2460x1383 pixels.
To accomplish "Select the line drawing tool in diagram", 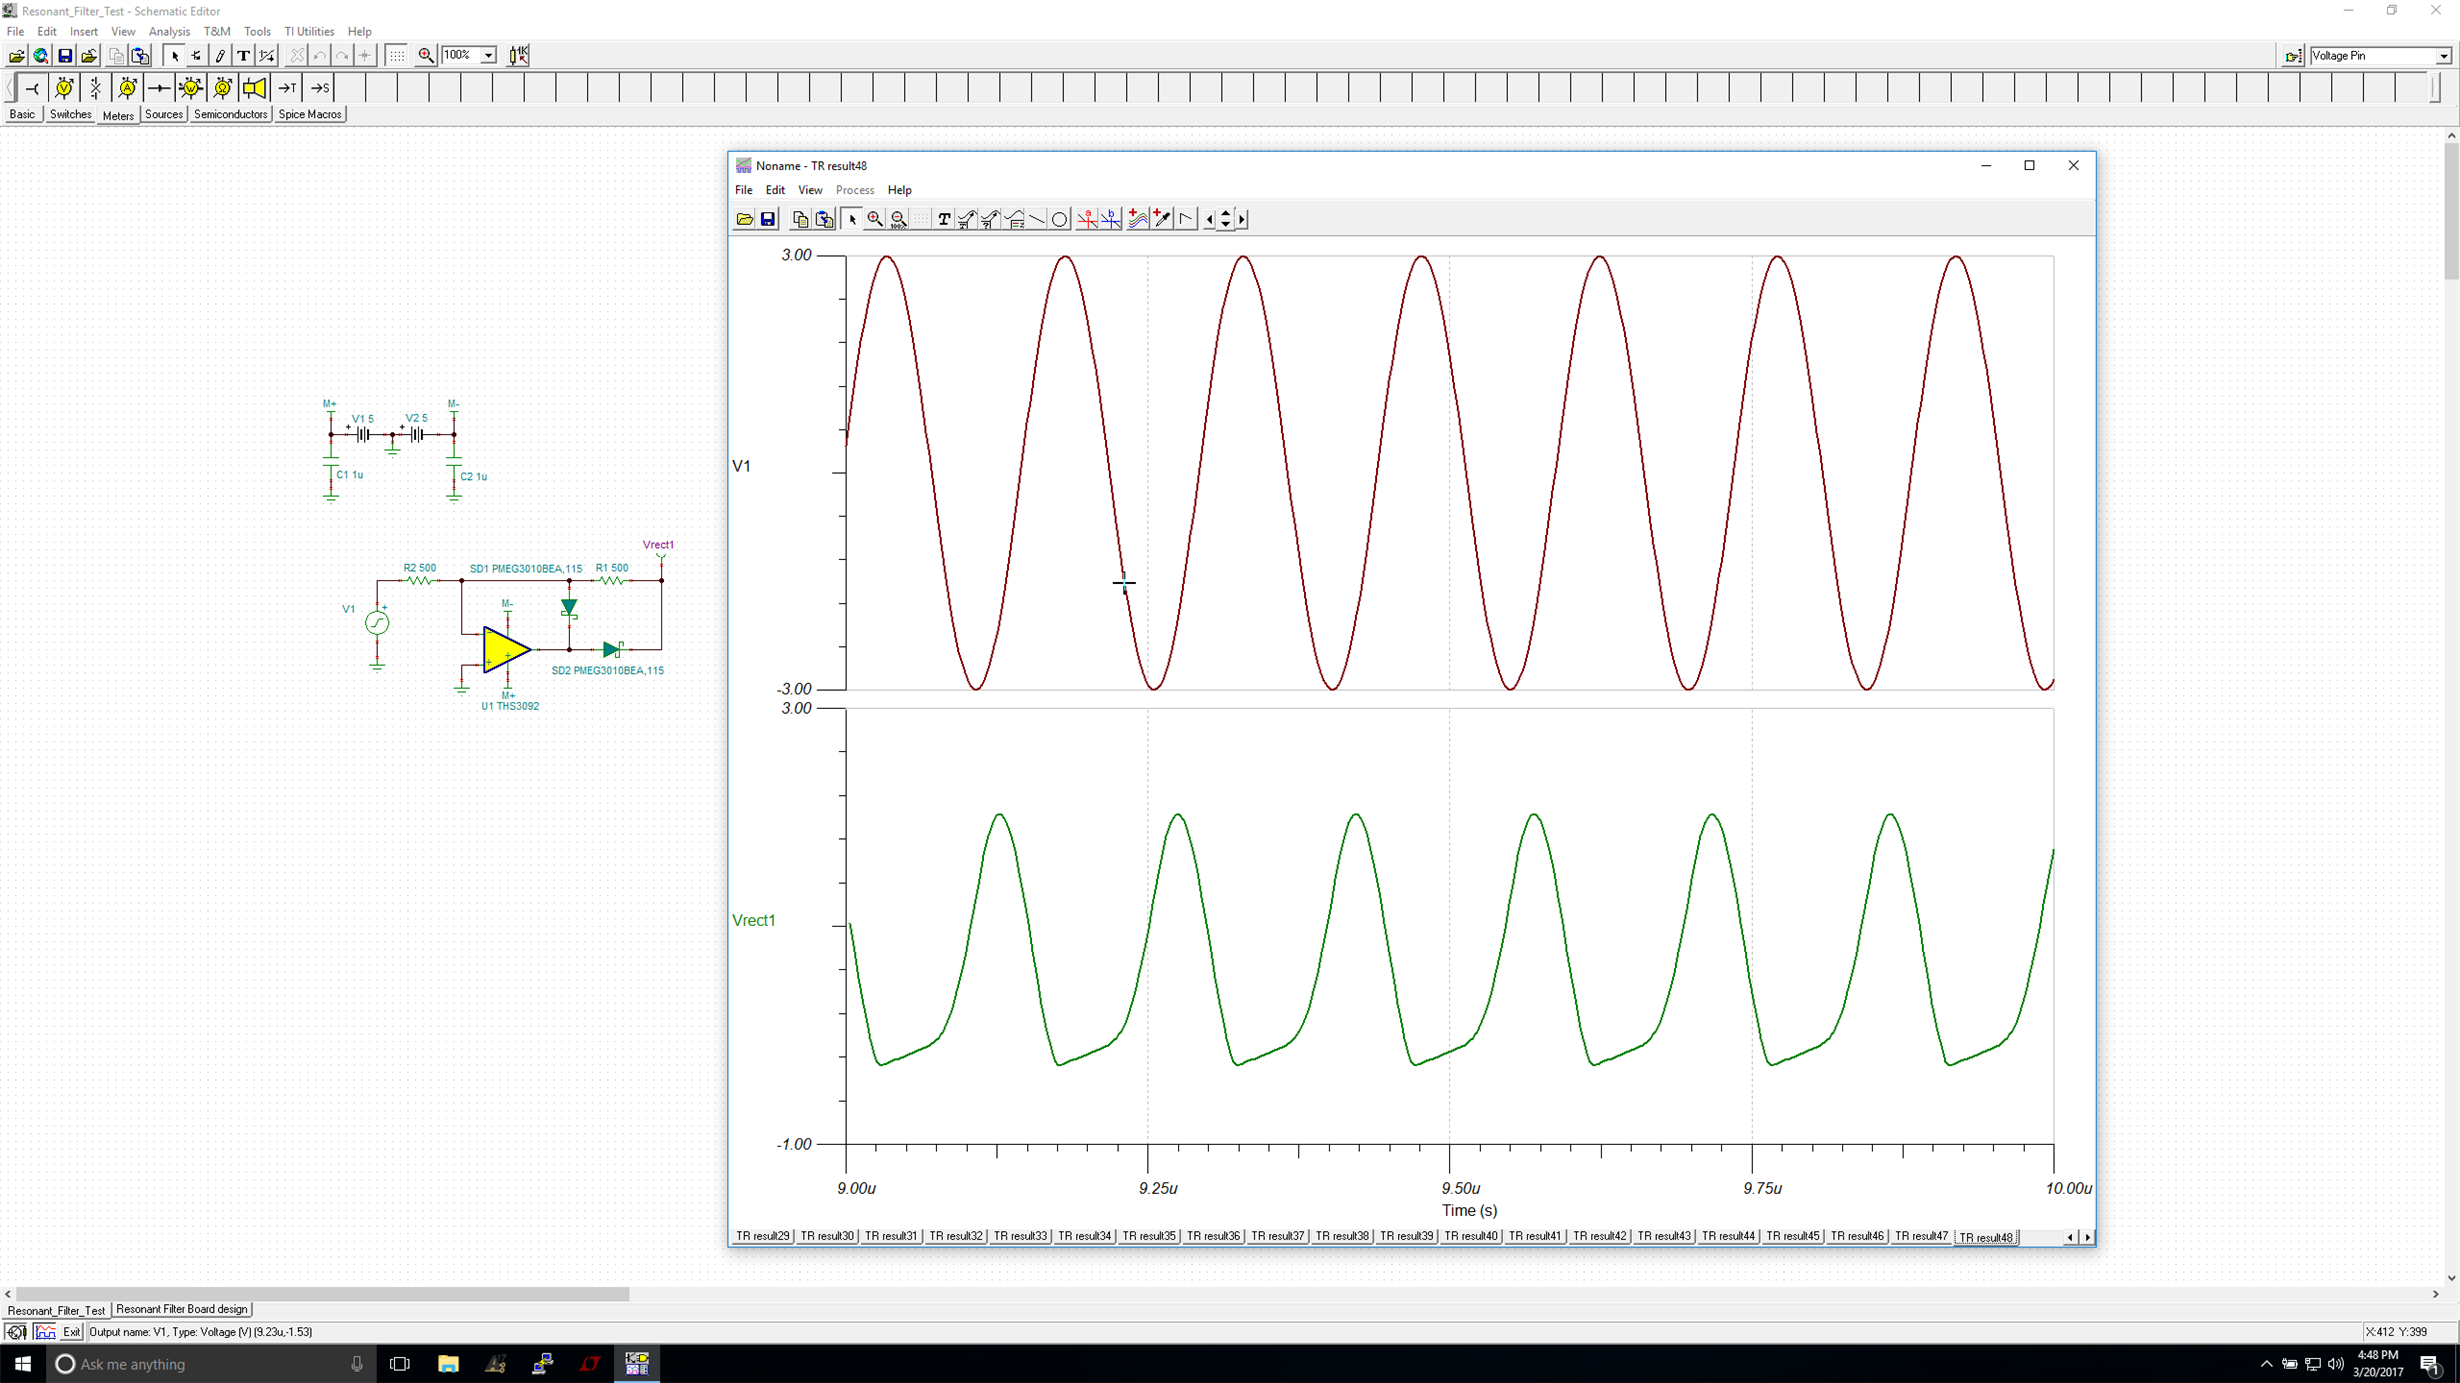I will tap(1037, 220).
